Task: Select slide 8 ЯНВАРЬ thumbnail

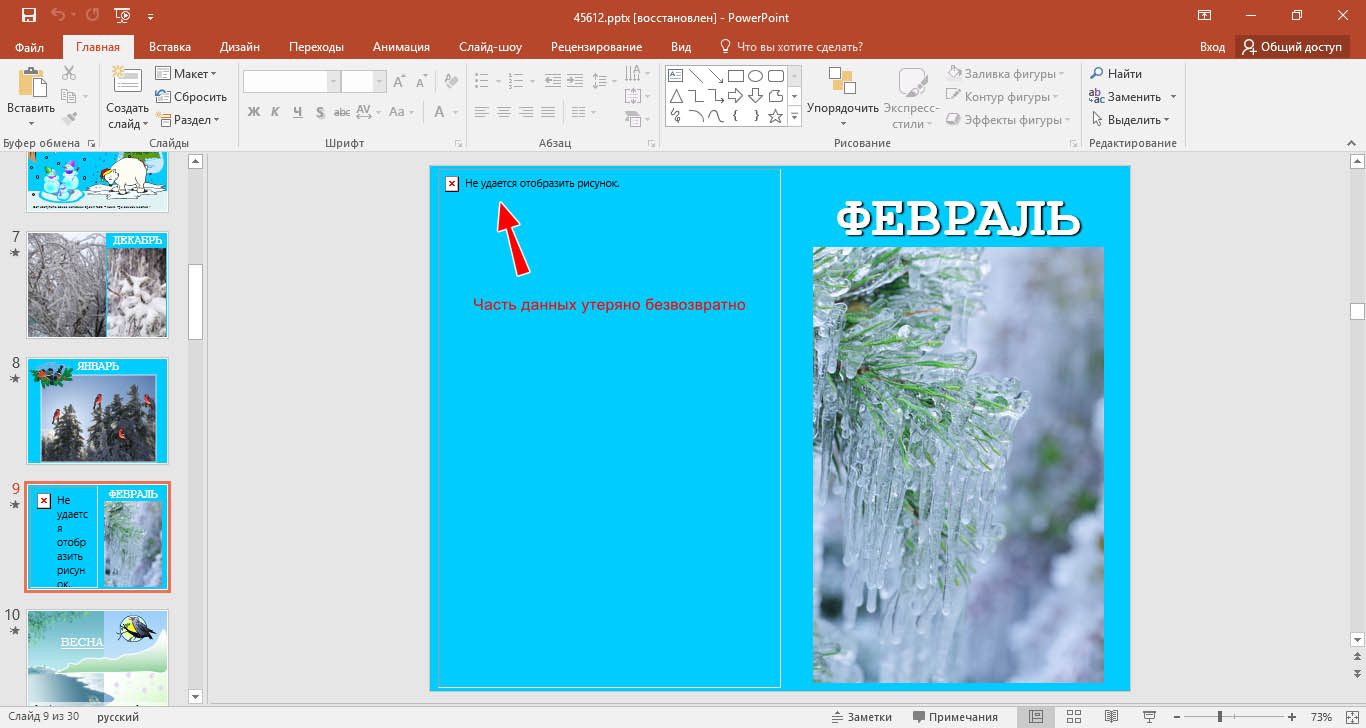Action: pos(98,410)
